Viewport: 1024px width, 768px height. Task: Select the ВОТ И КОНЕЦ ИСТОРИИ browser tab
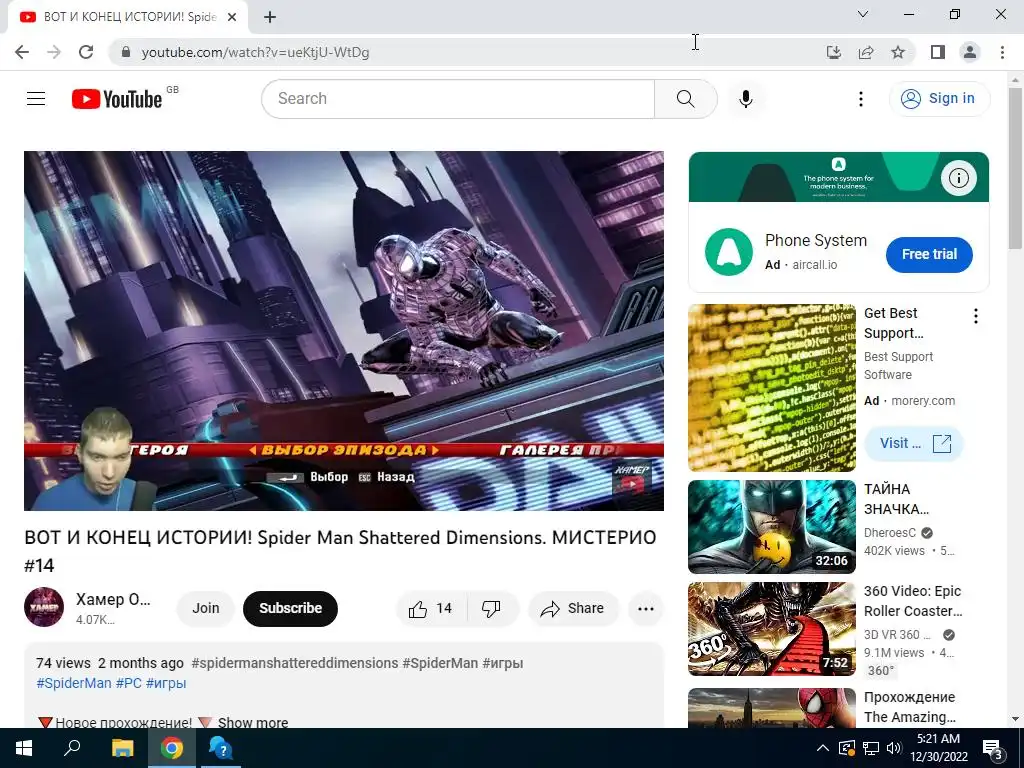tap(127, 18)
